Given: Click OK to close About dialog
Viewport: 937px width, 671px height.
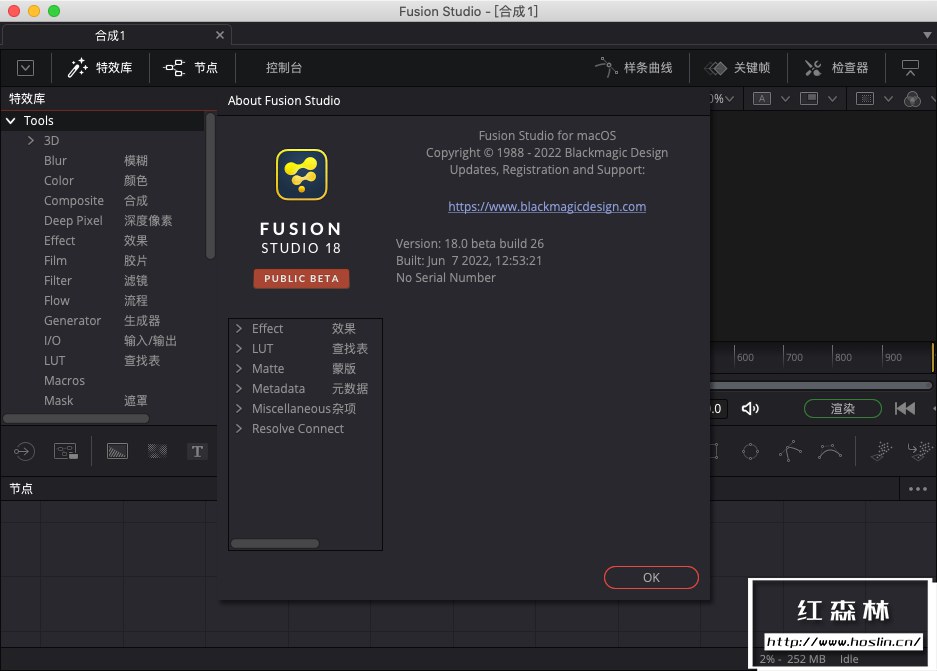Looking at the screenshot, I should 651,578.
